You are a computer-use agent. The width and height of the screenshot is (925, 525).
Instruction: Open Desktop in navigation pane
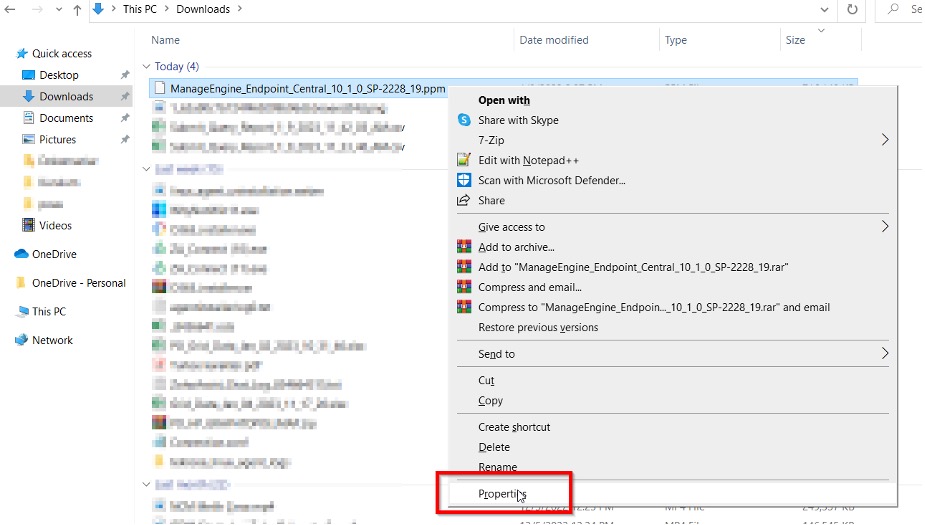click(58, 75)
